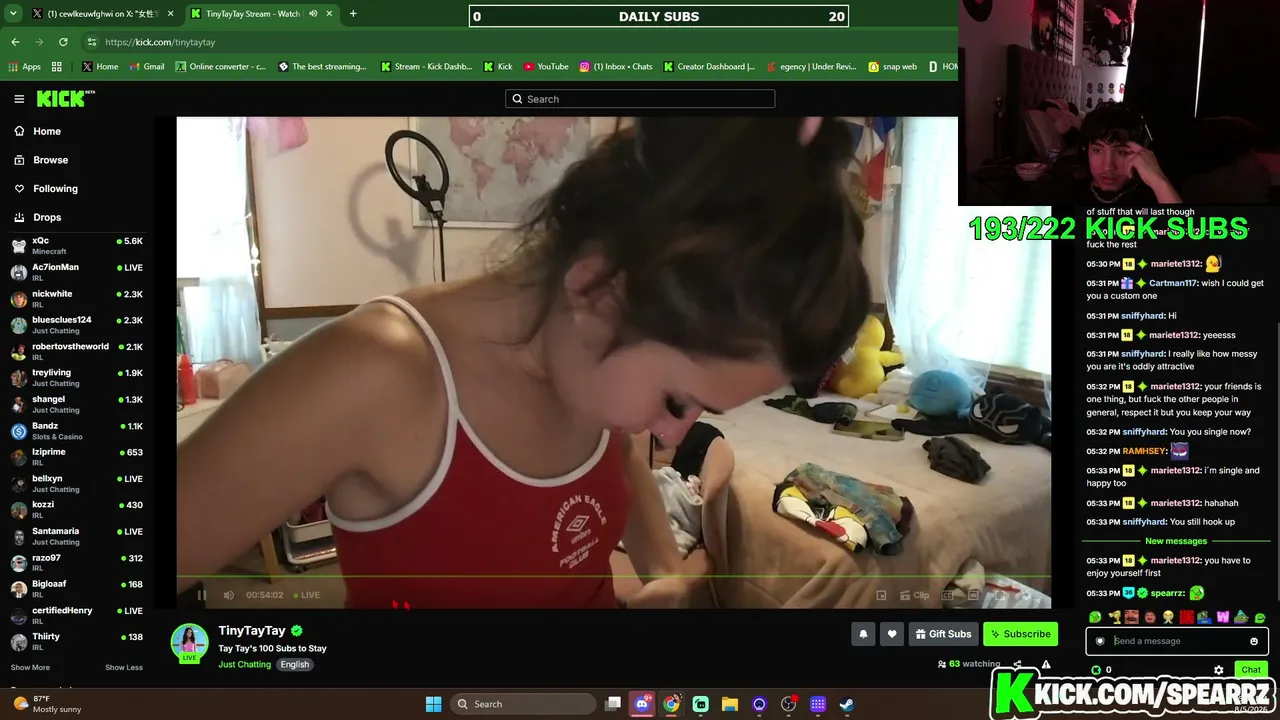Viewport: 1280px width, 720px height.
Task: Click Show More in recommended channels
Action: coord(30,667)
